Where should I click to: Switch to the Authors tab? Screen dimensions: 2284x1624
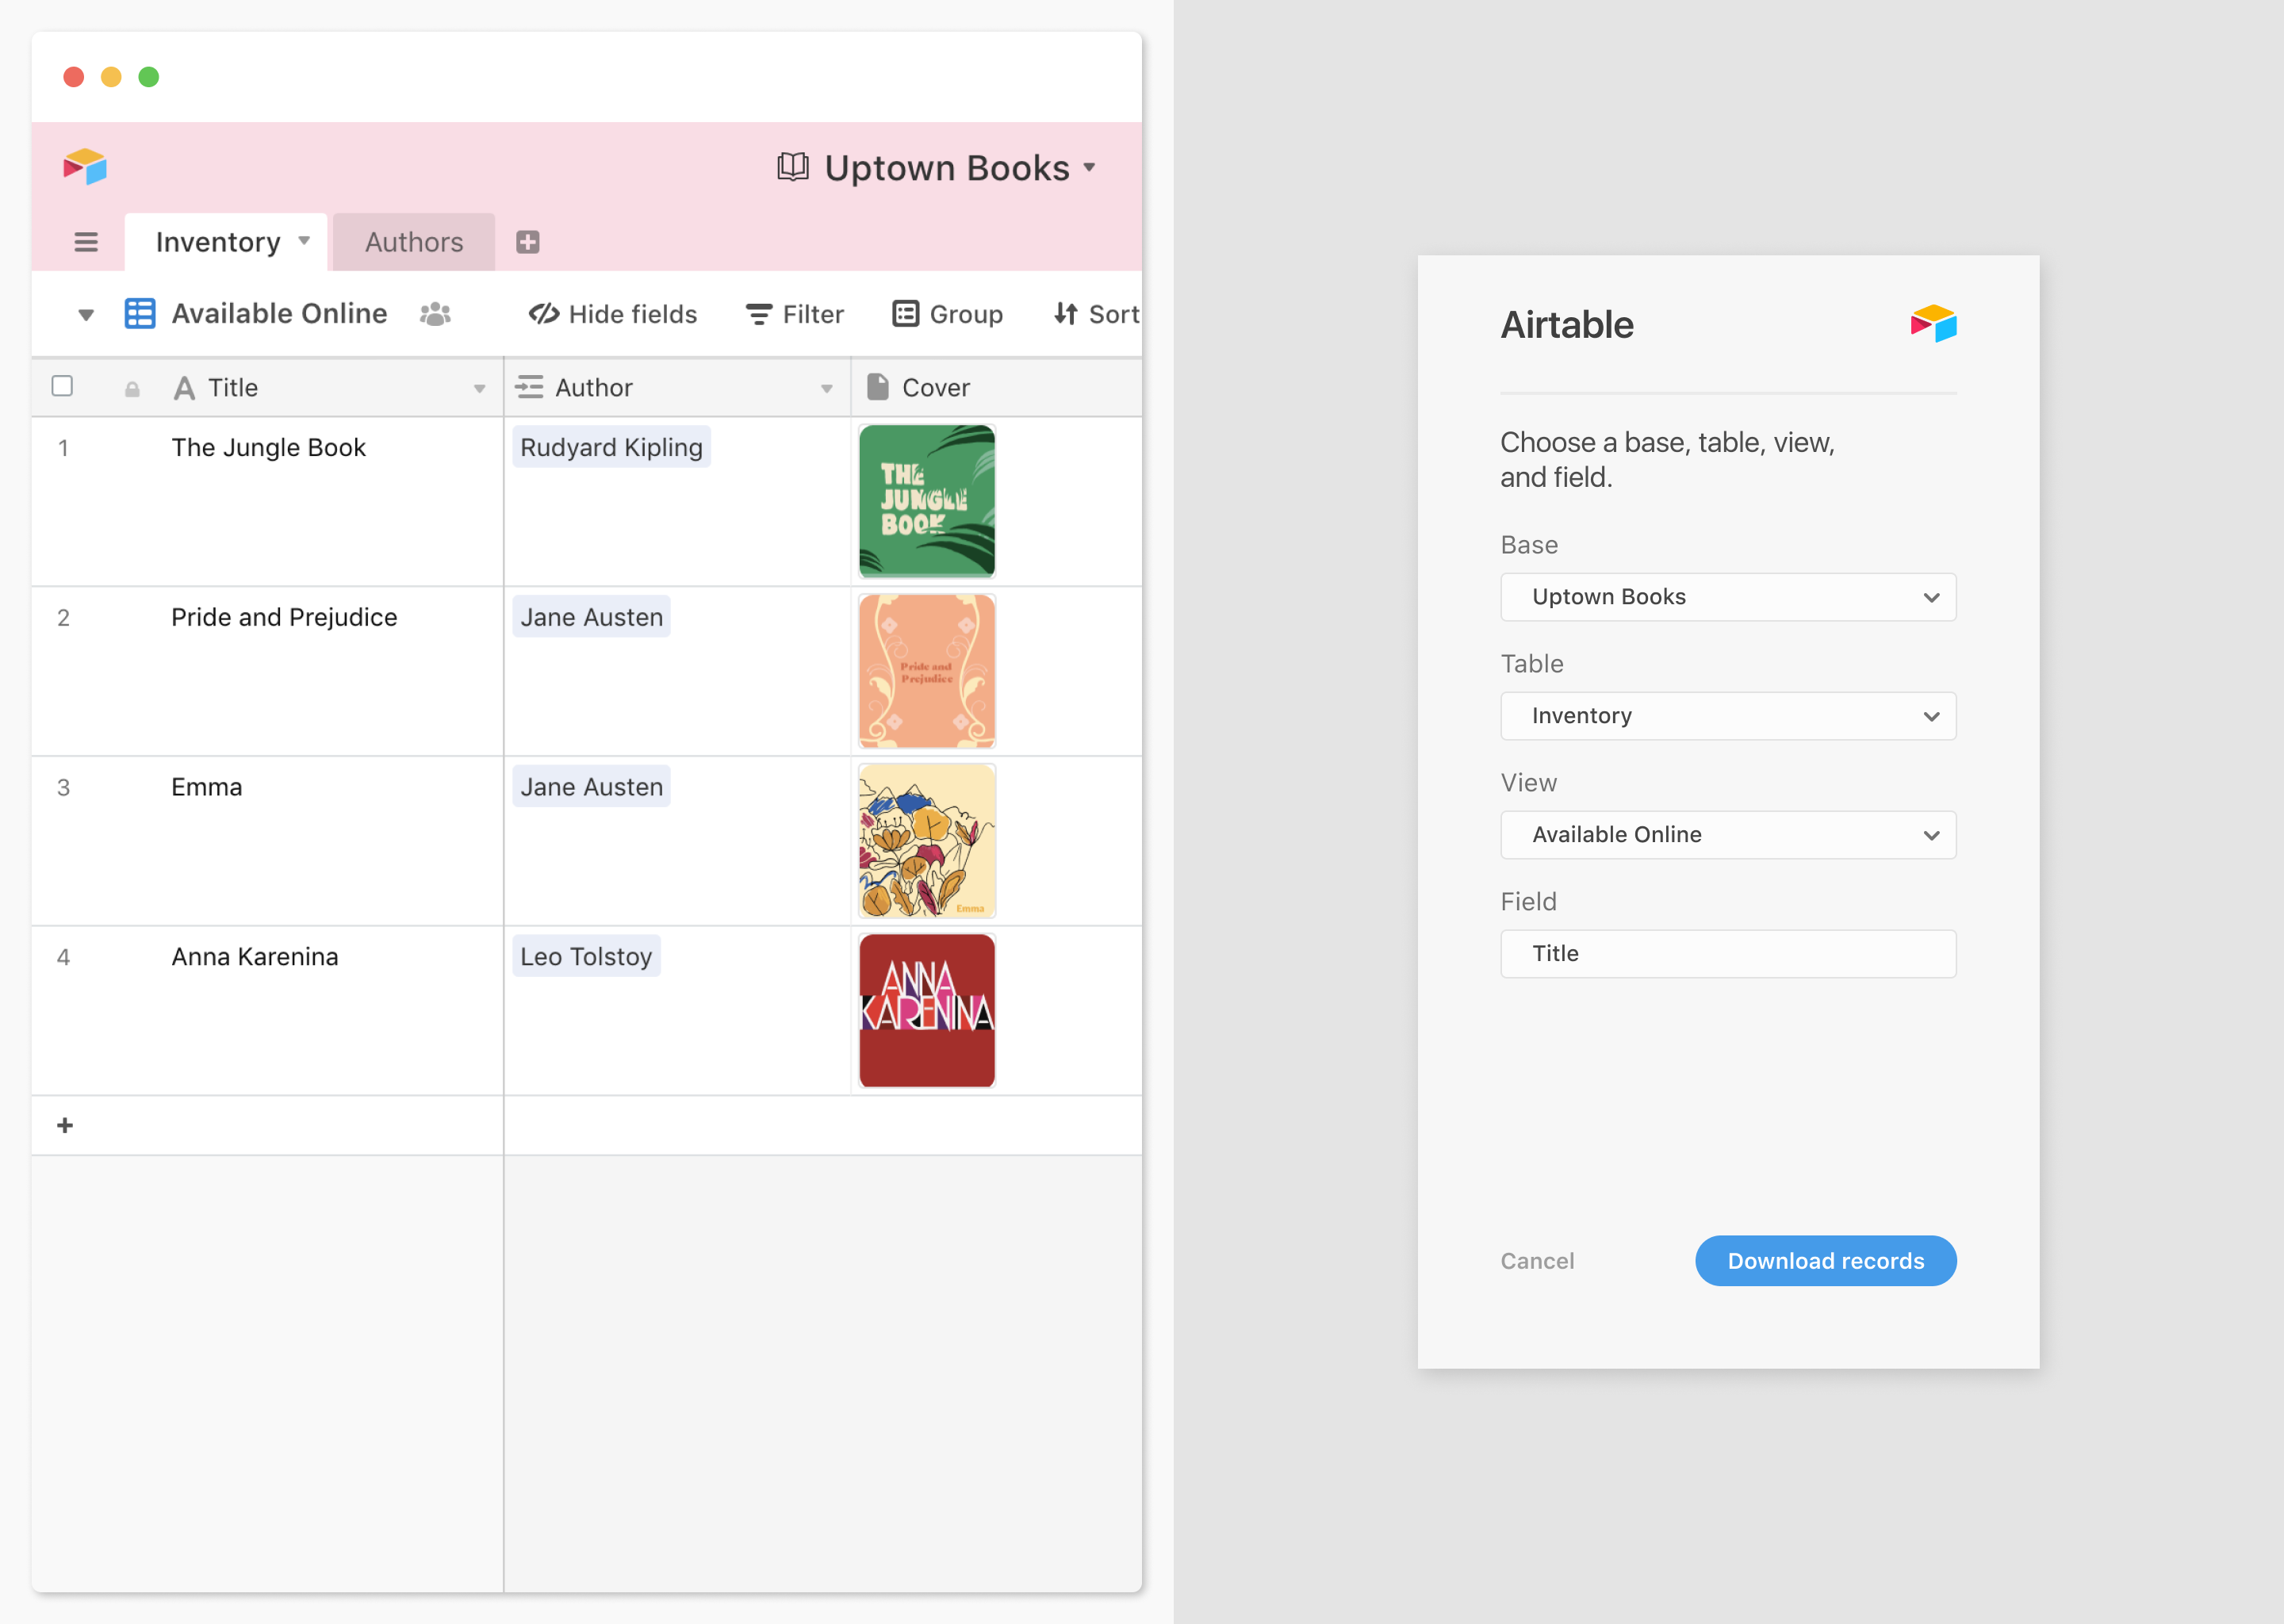[x=414, y=242]
